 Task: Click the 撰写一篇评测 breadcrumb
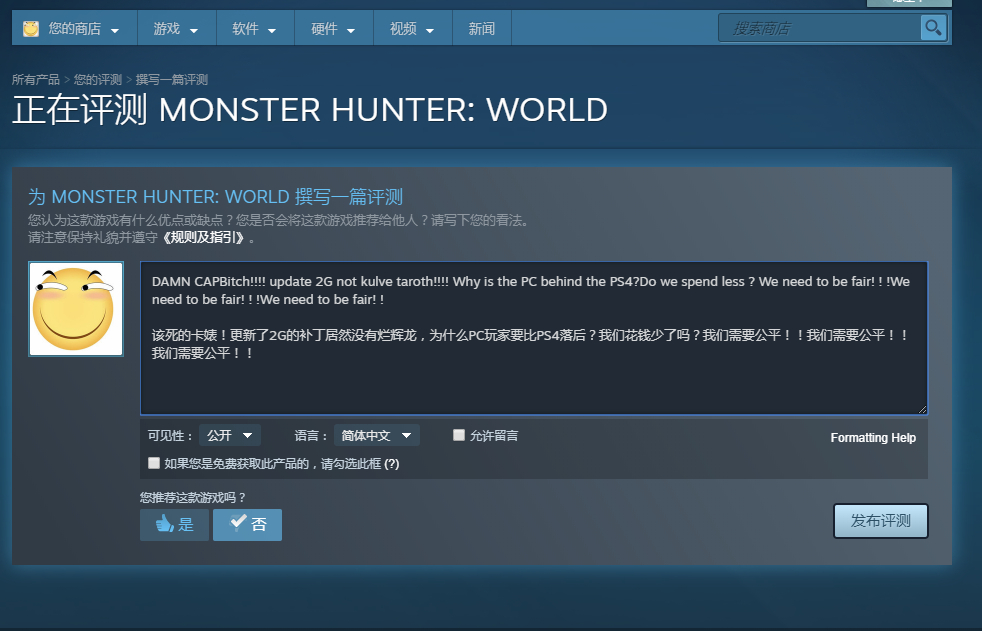pyautogui.click(x=172, y=80)
